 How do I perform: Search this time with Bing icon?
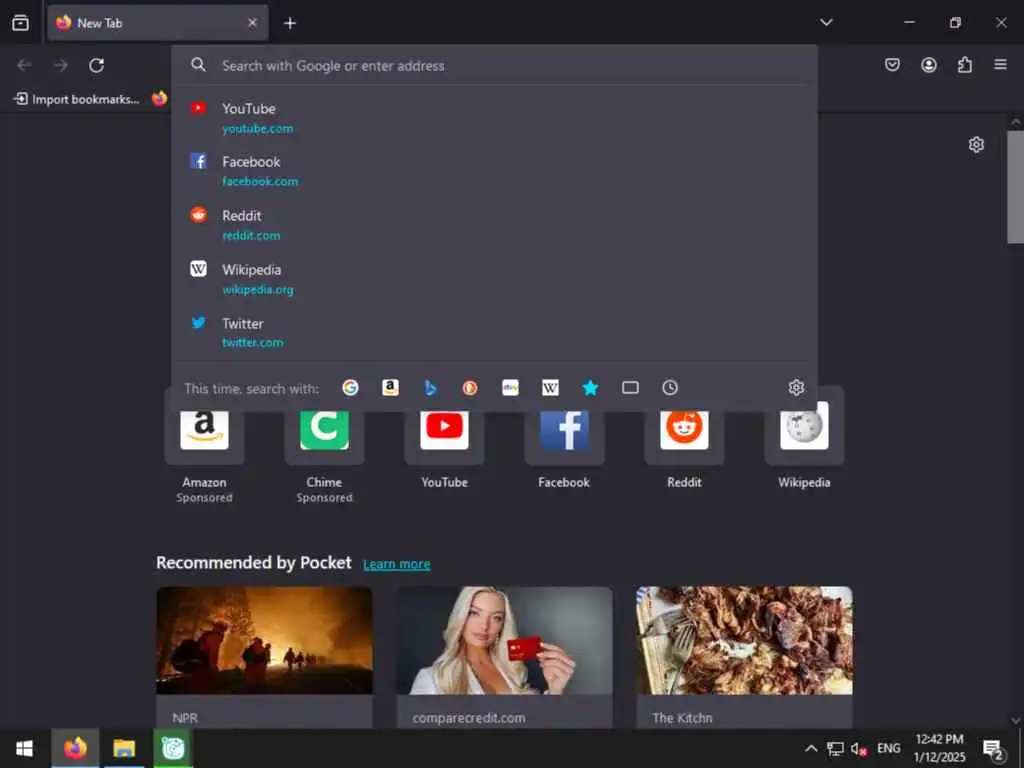point(430,388)
